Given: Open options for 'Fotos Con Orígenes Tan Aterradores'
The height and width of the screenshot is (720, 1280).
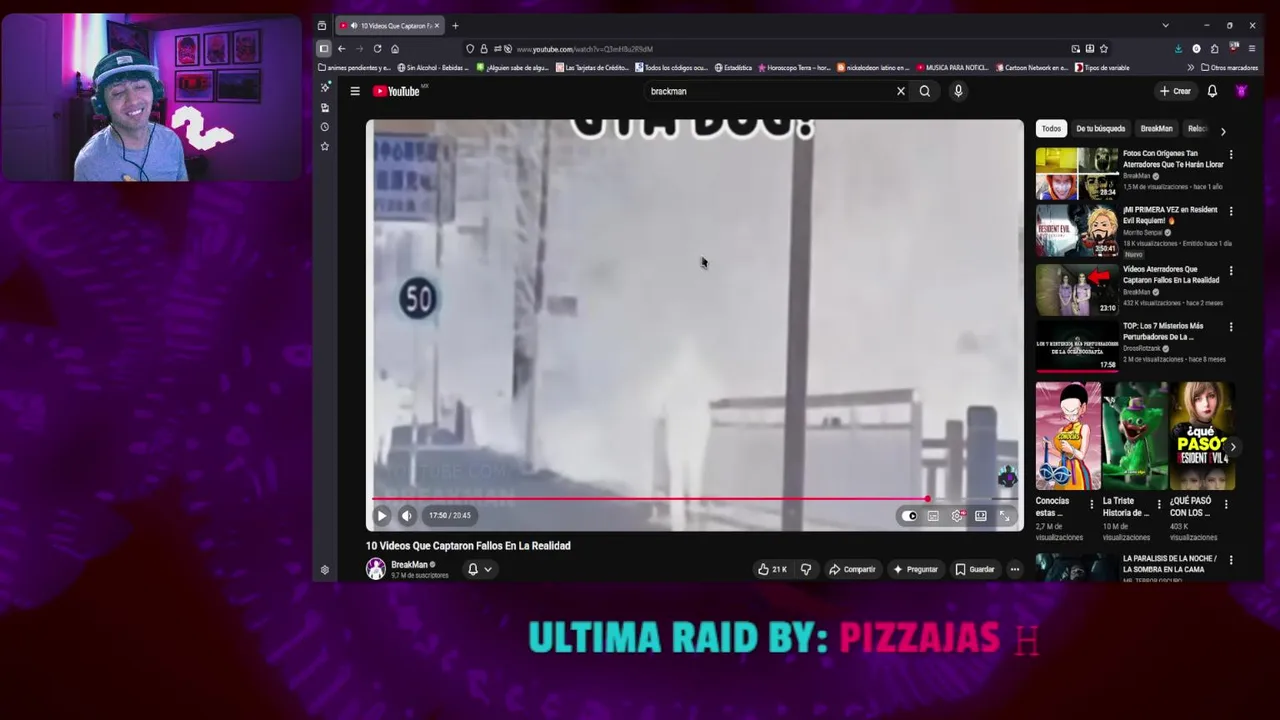Looking at the screenshot, I should [1231, 155].
